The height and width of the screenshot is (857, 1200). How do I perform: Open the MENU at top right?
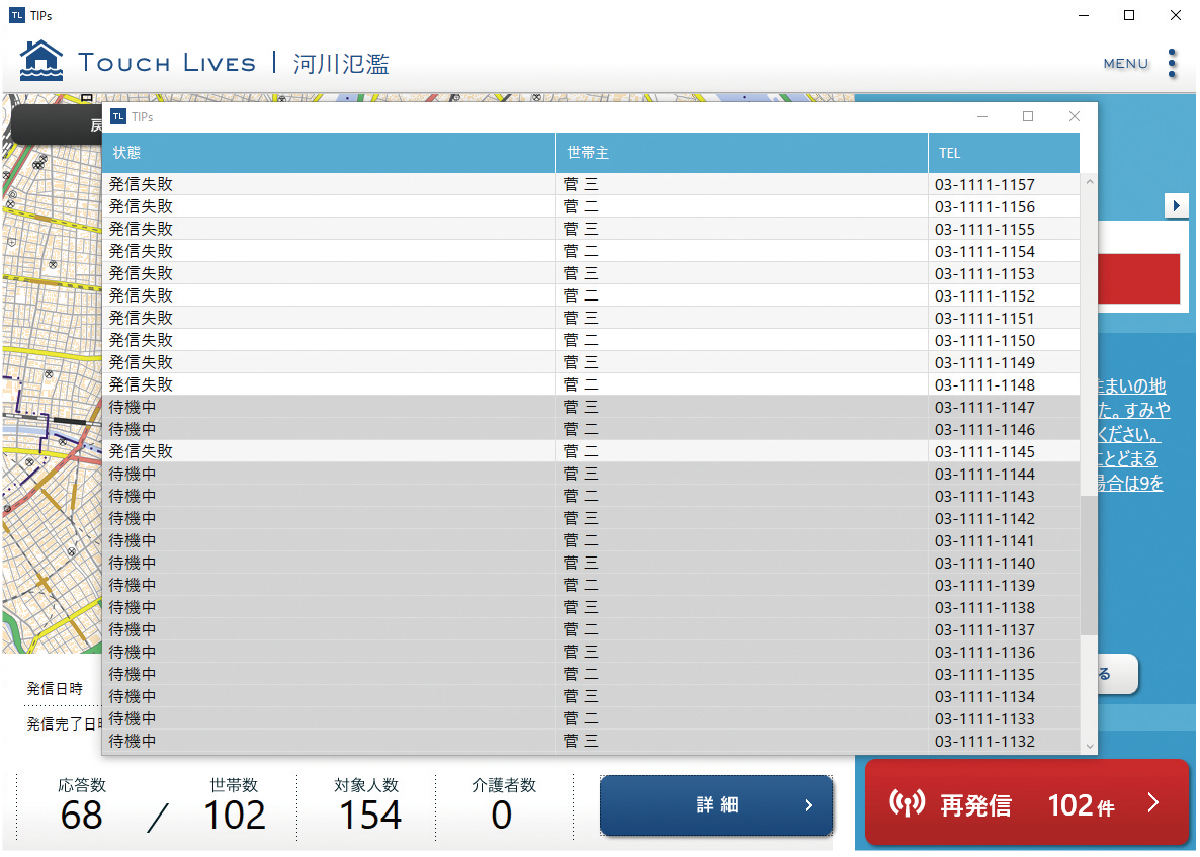click(1125, 63)
